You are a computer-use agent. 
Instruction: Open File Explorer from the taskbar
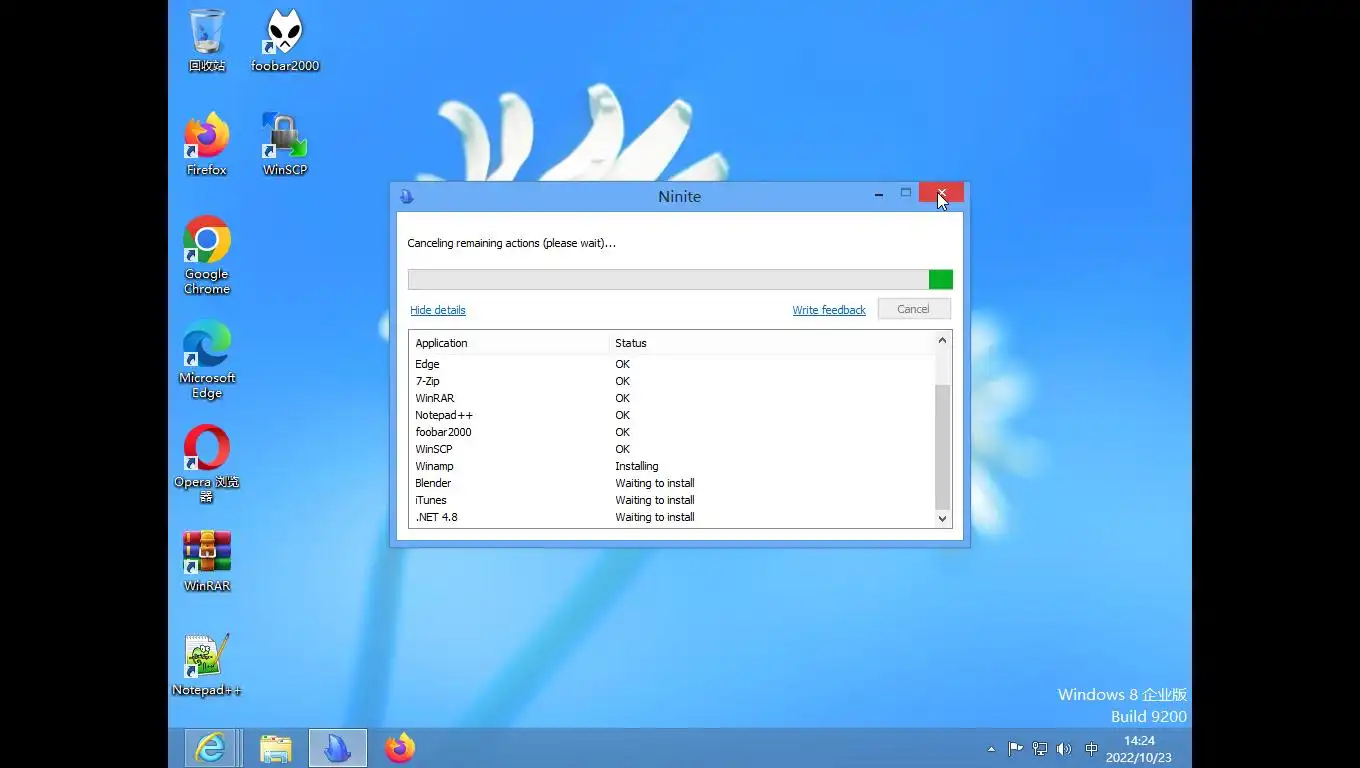(276, 748)
